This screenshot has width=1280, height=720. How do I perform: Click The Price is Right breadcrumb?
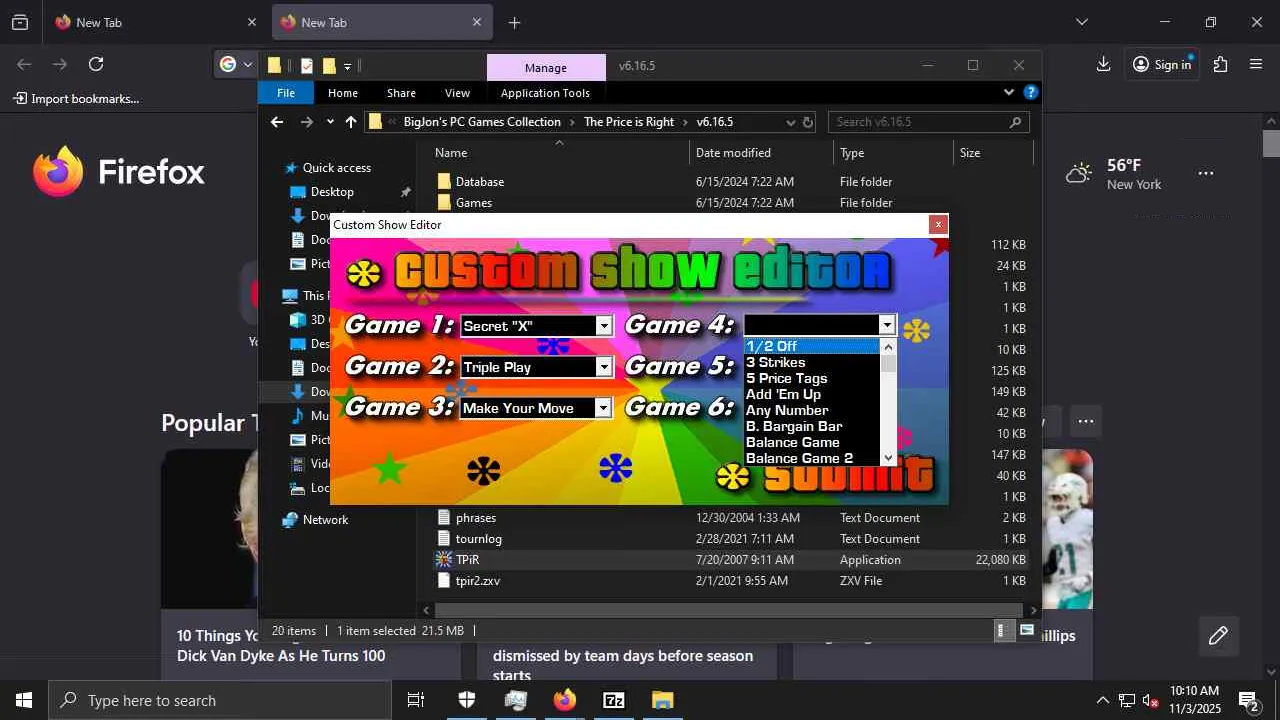click(x=629, y=122)
